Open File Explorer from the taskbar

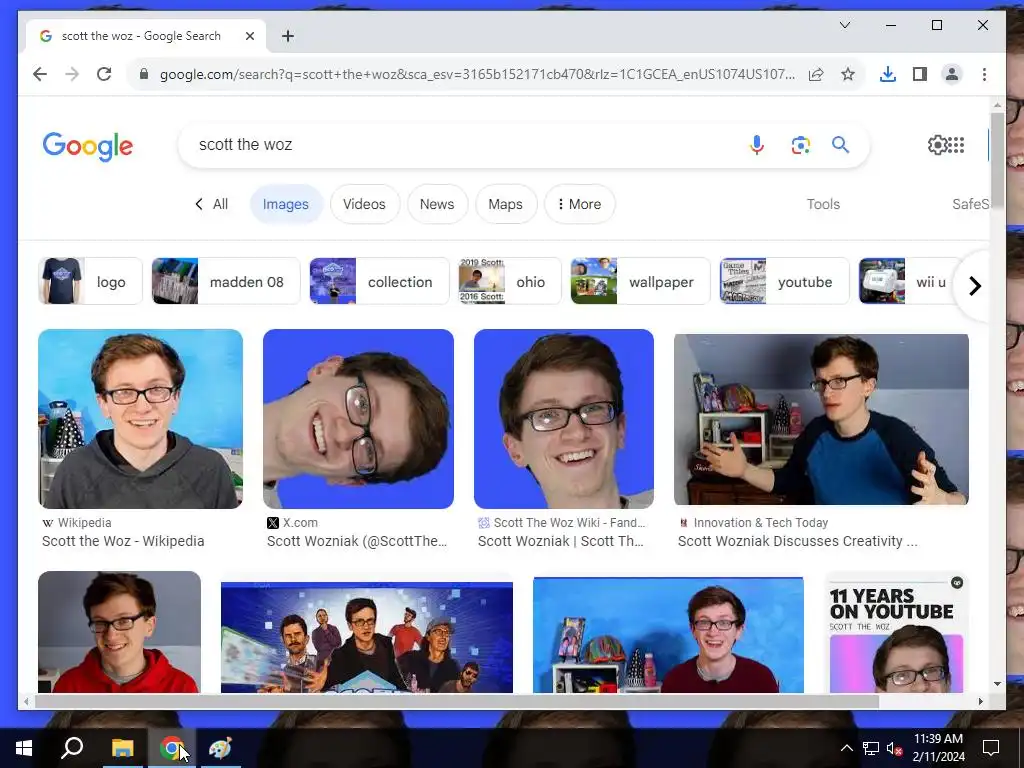pos(122,748)
